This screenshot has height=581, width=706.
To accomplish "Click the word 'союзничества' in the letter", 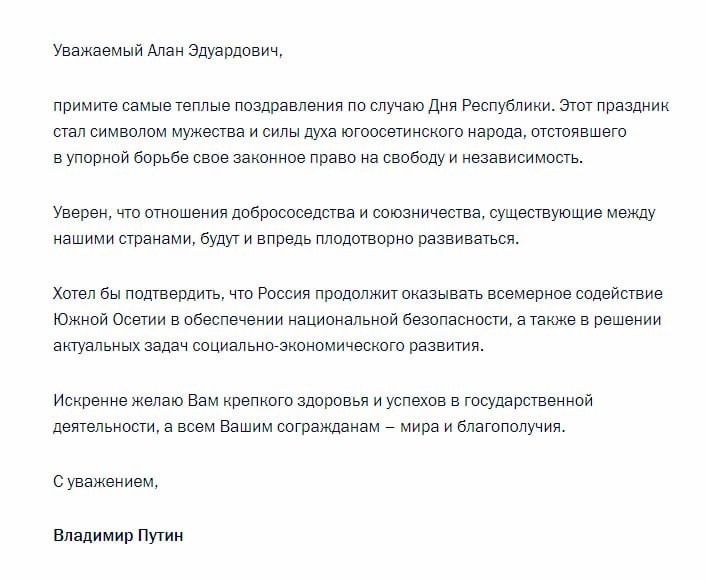I will coord(426,213).
